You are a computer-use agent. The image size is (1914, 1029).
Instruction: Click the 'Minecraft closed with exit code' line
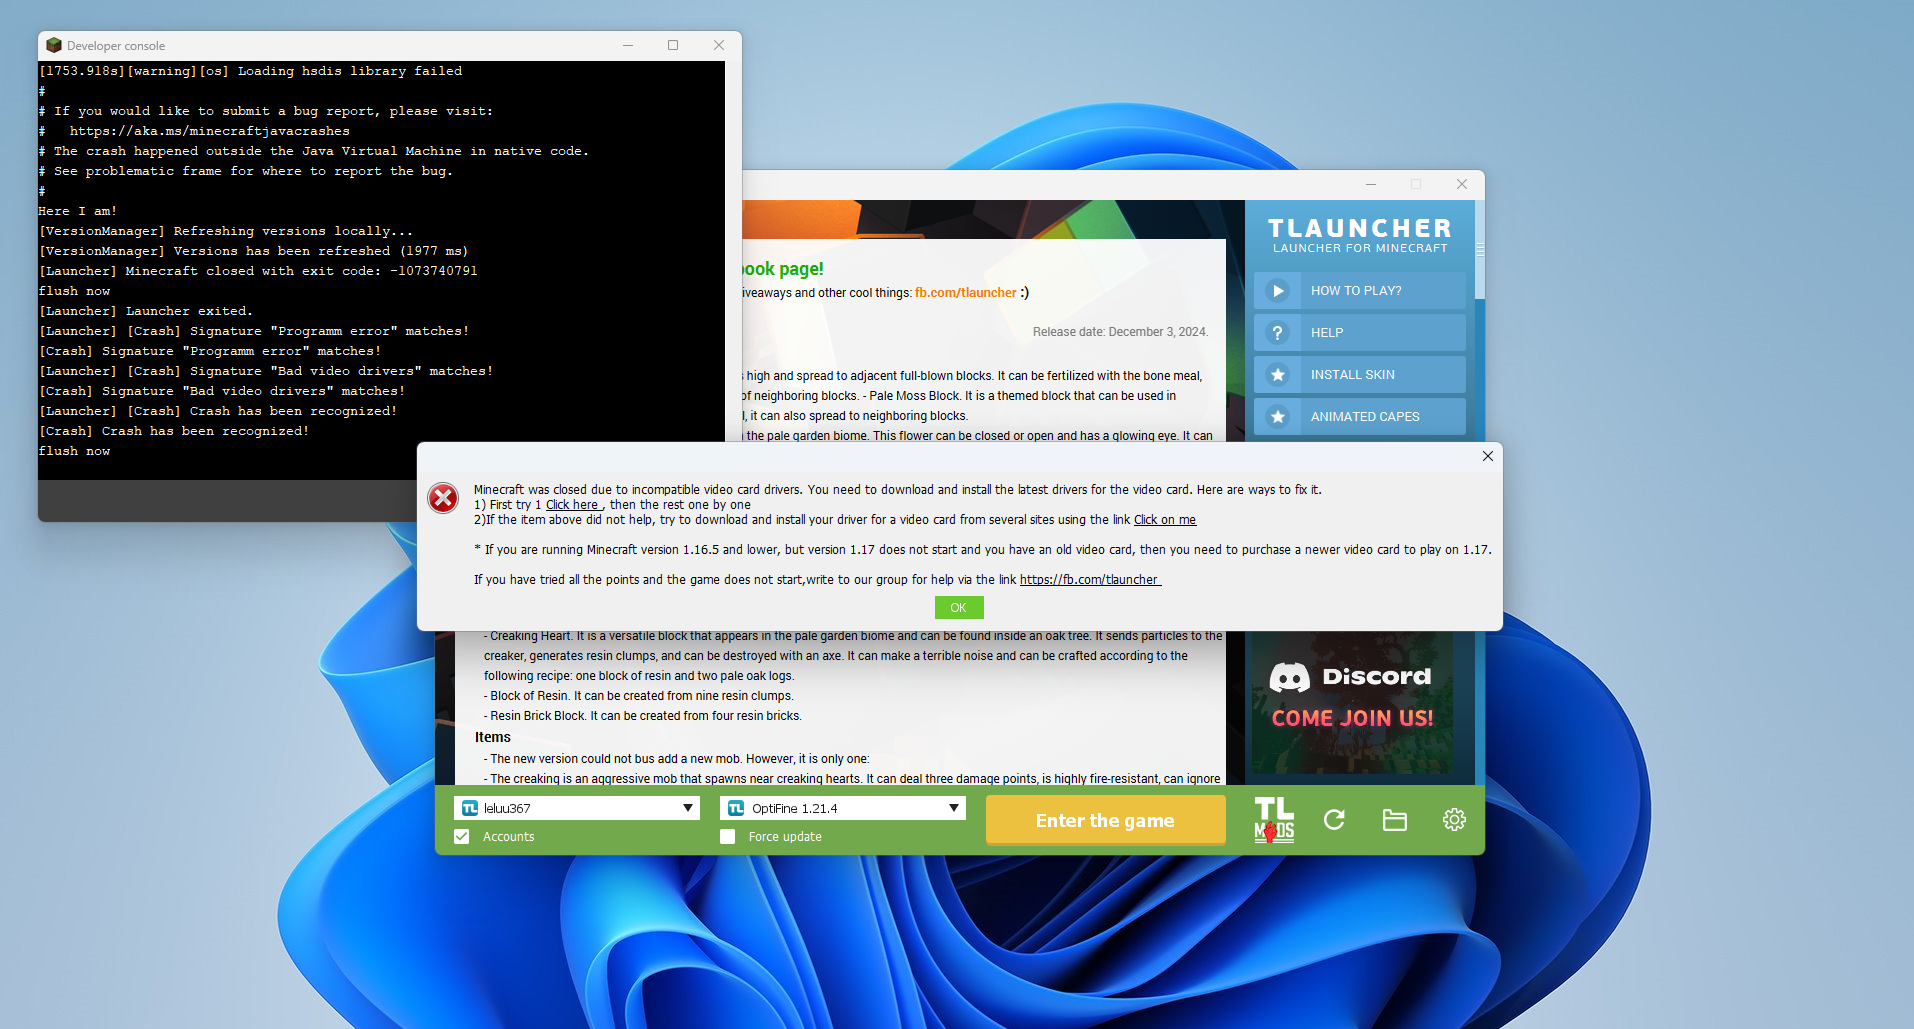click(258, 271)
